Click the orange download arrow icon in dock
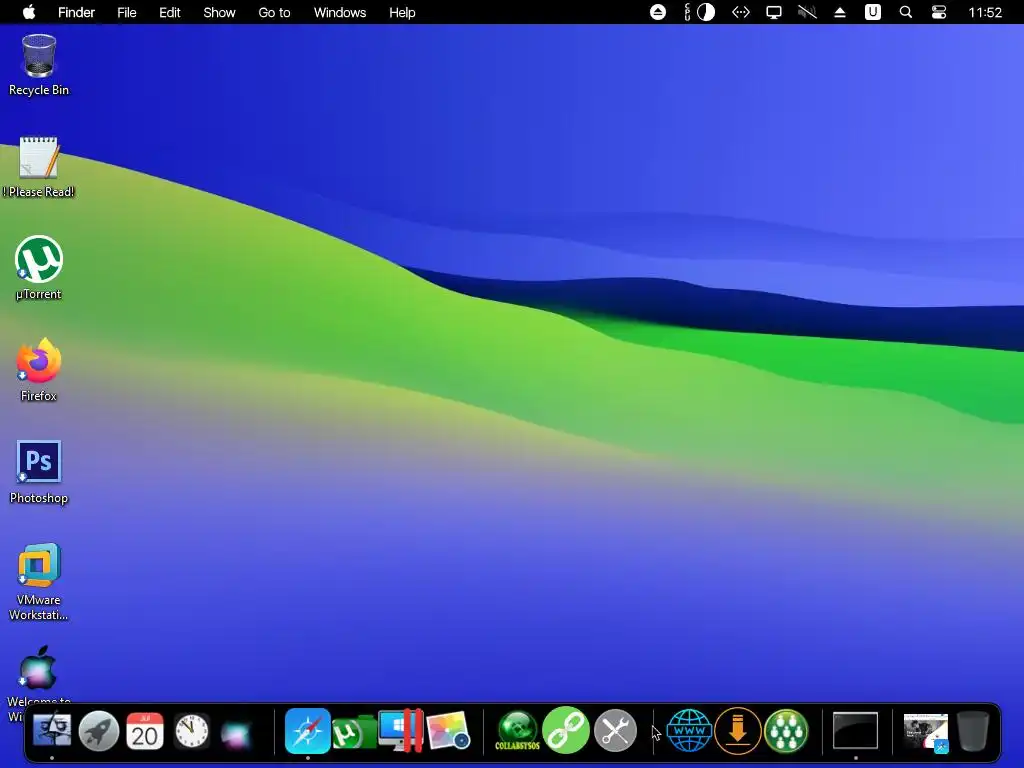Viewport: 1024px width, 768px height. pos(738,731)
